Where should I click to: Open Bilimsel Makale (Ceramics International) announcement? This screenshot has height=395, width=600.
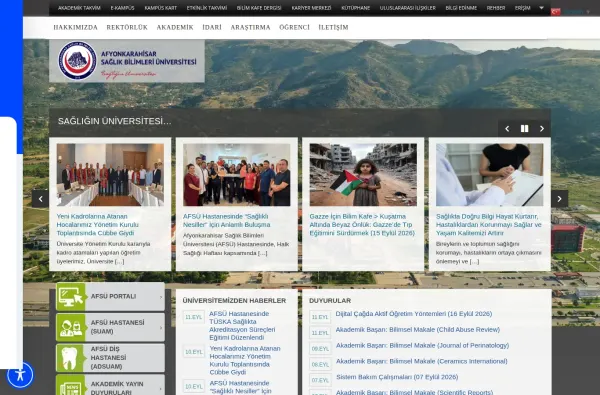click(x=421, y=361)
